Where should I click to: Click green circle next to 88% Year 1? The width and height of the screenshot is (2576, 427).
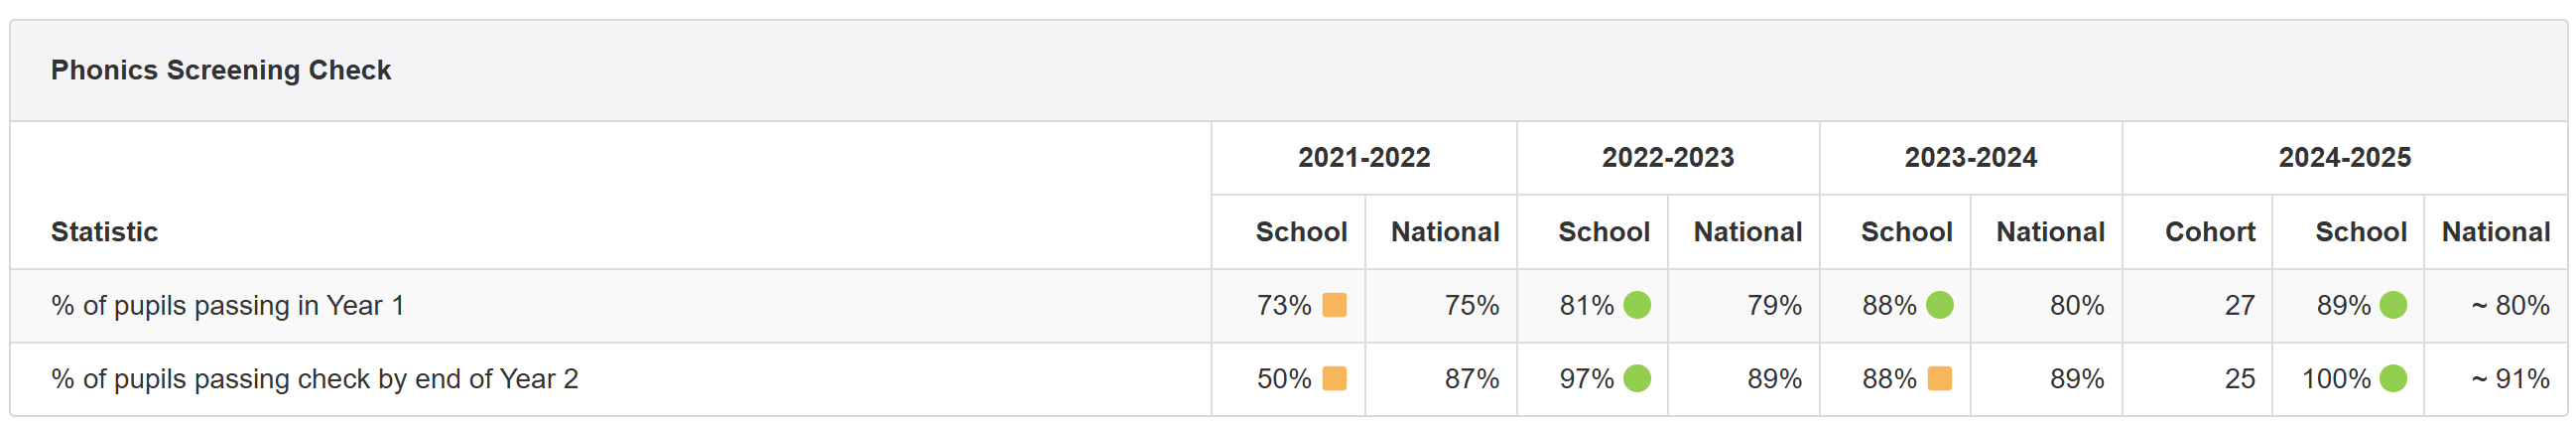pos(1940,305)
